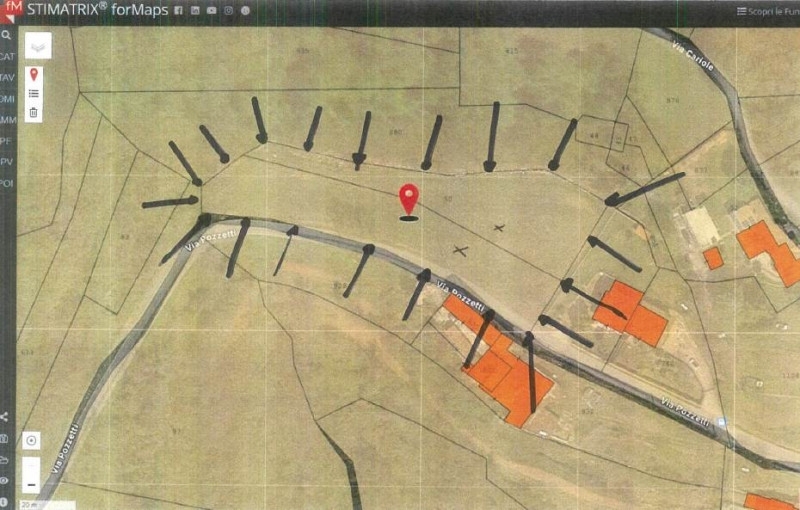Expand the Scopri le Funzioni menu
Screen dimensions: 800x510
pyautogui.click(x=766, y=11)
